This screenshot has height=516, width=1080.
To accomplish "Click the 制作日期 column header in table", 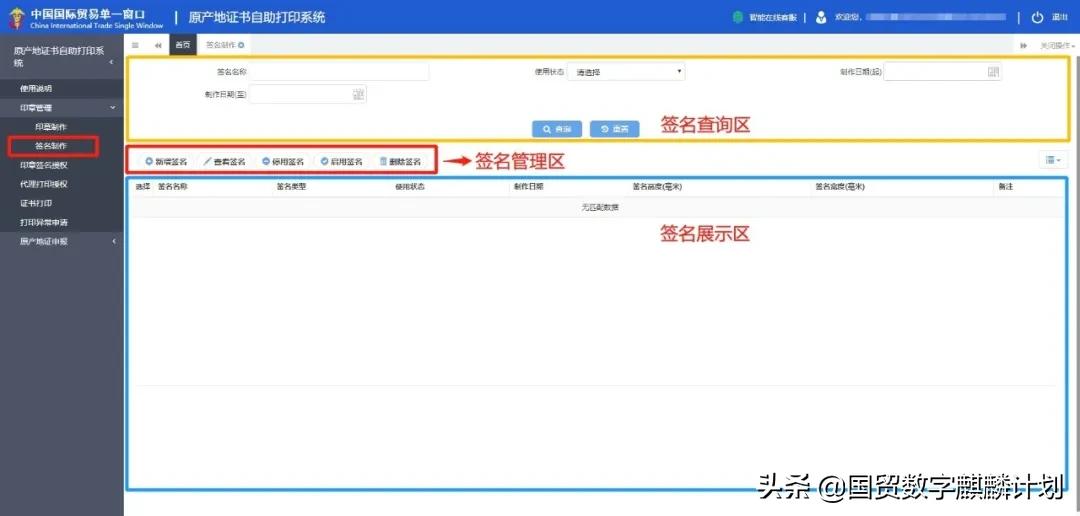I will pos(528,187).
